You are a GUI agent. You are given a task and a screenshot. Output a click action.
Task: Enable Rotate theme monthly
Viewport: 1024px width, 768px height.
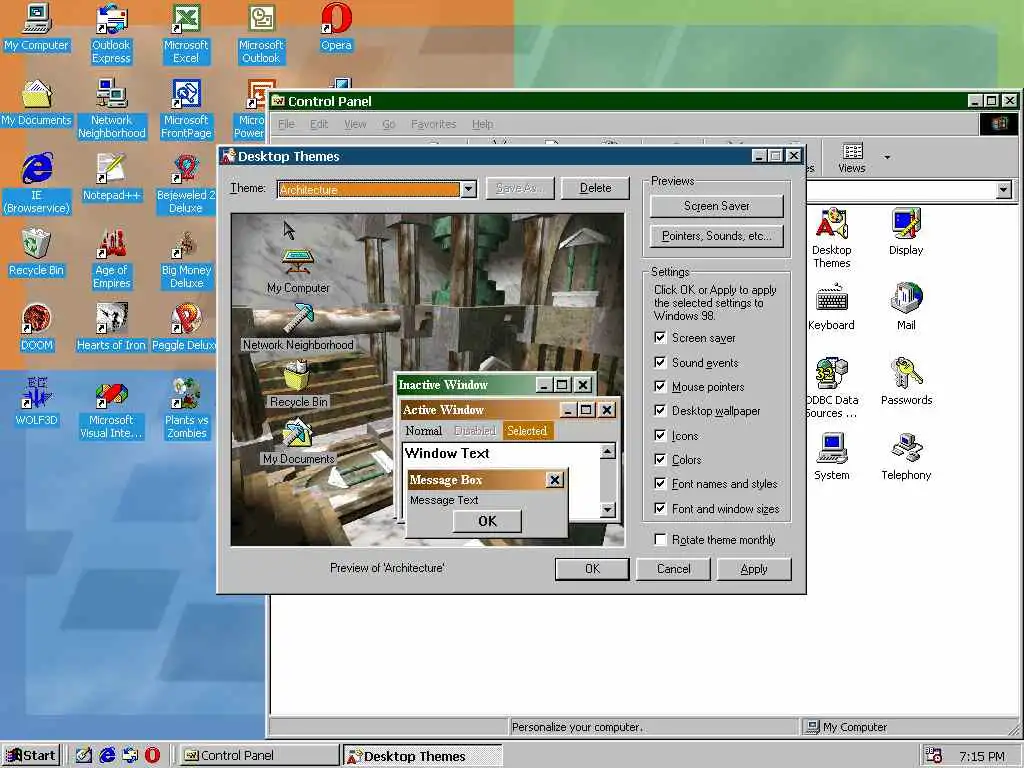660,539
